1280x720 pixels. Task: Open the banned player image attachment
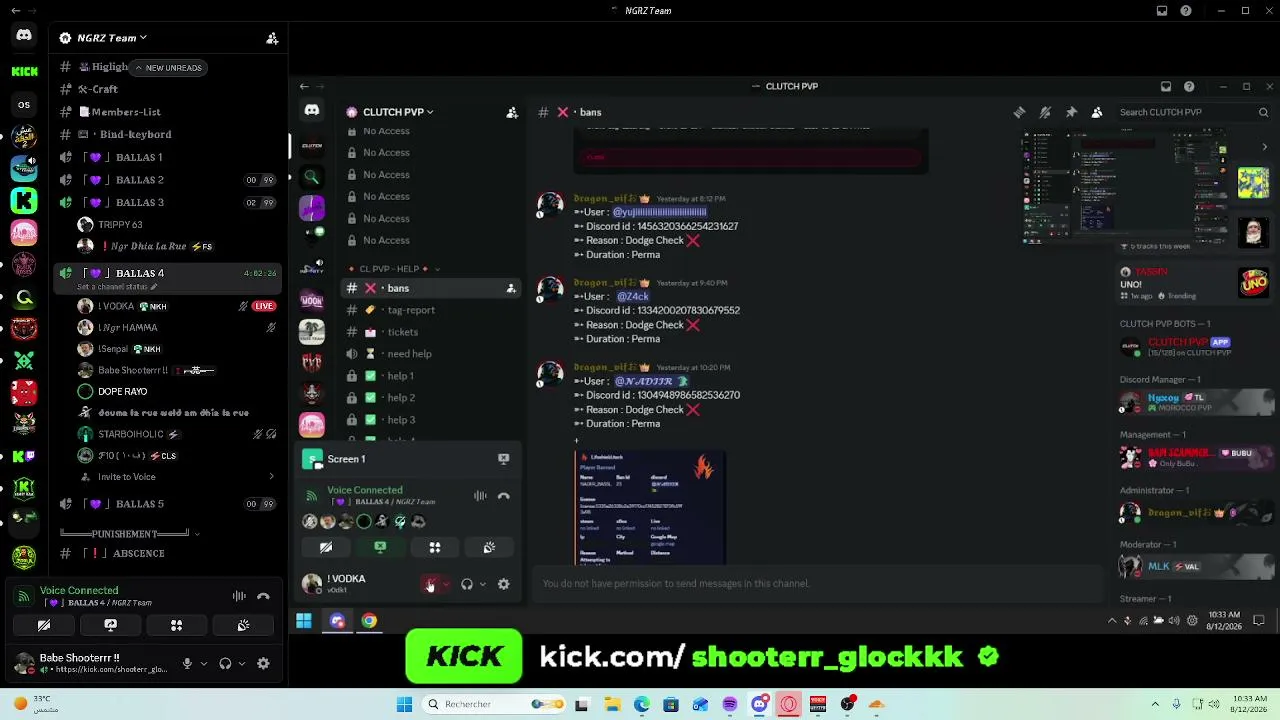650,508
